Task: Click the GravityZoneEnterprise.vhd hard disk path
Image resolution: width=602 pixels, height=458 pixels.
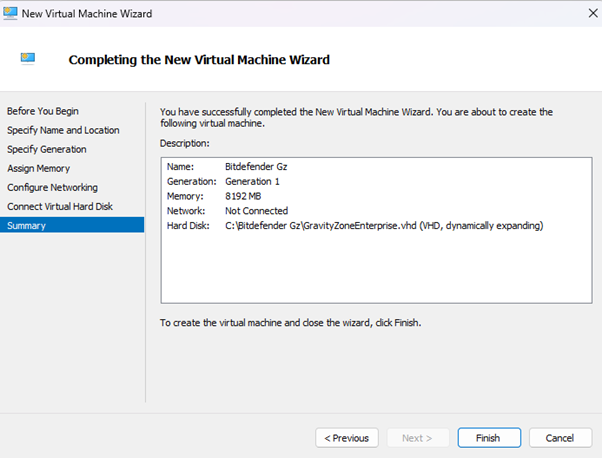Action: 383,226
